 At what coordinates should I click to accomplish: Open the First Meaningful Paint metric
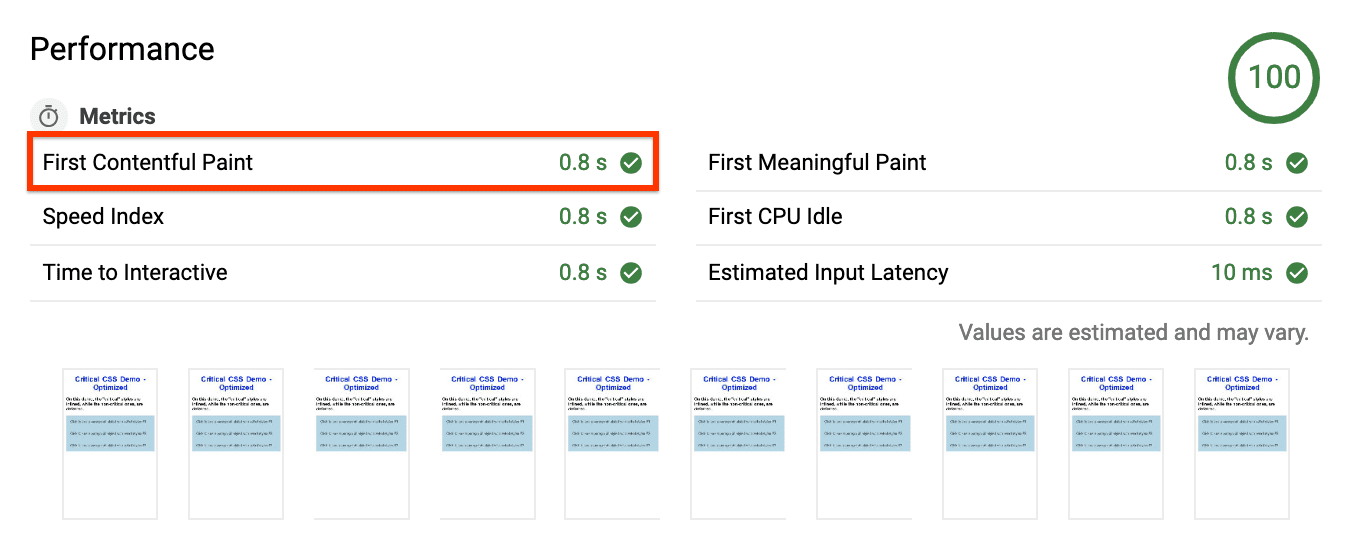[817, 163]
